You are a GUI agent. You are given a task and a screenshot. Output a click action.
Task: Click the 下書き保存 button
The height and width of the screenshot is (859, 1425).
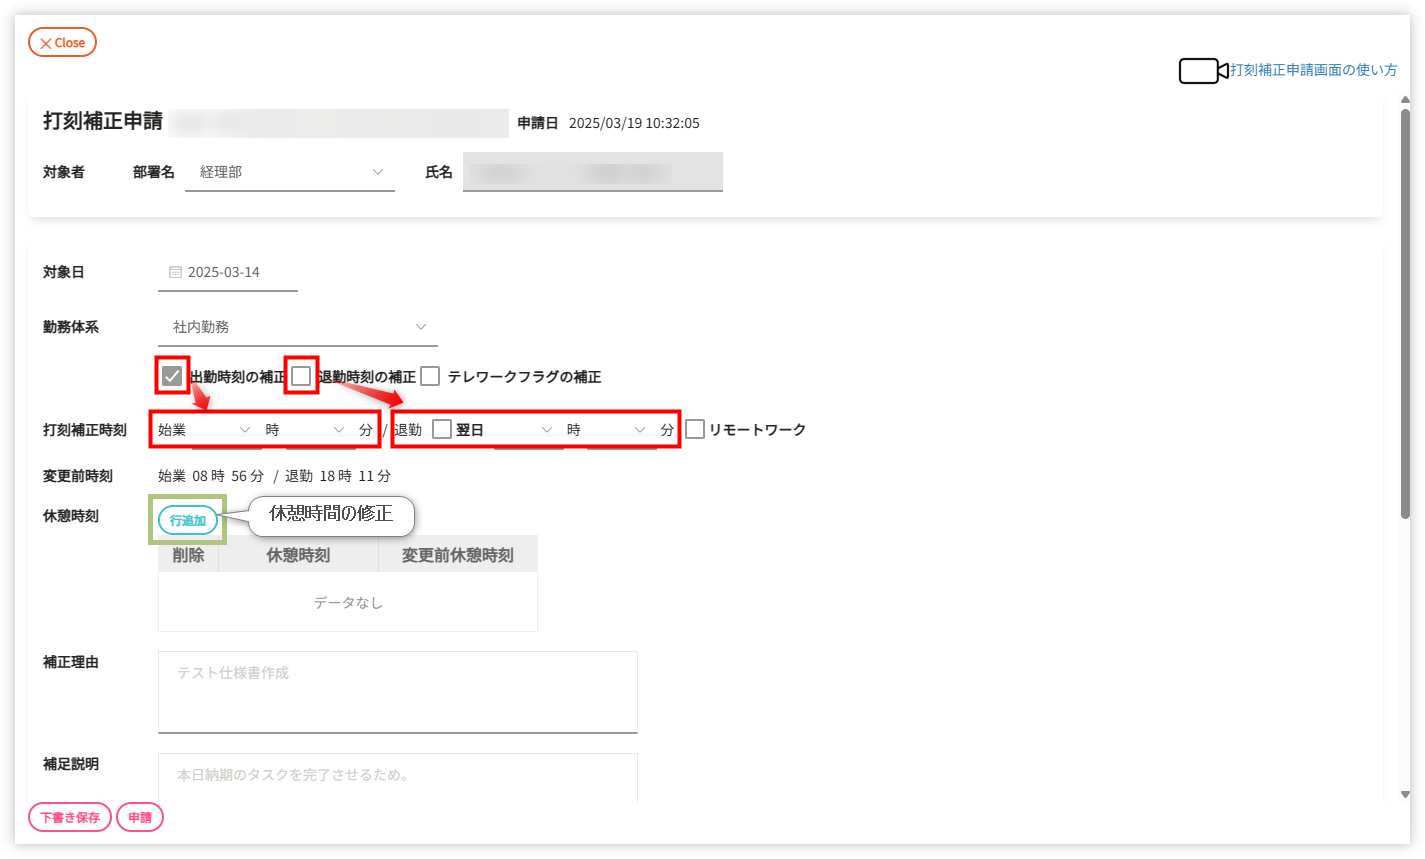tap(70, 817)
